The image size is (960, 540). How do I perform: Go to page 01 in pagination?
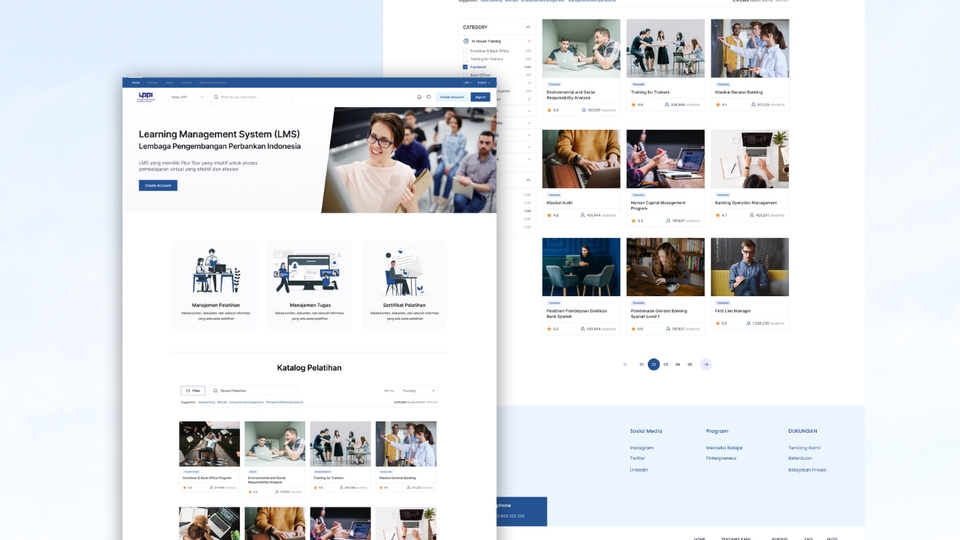point(642,364)
